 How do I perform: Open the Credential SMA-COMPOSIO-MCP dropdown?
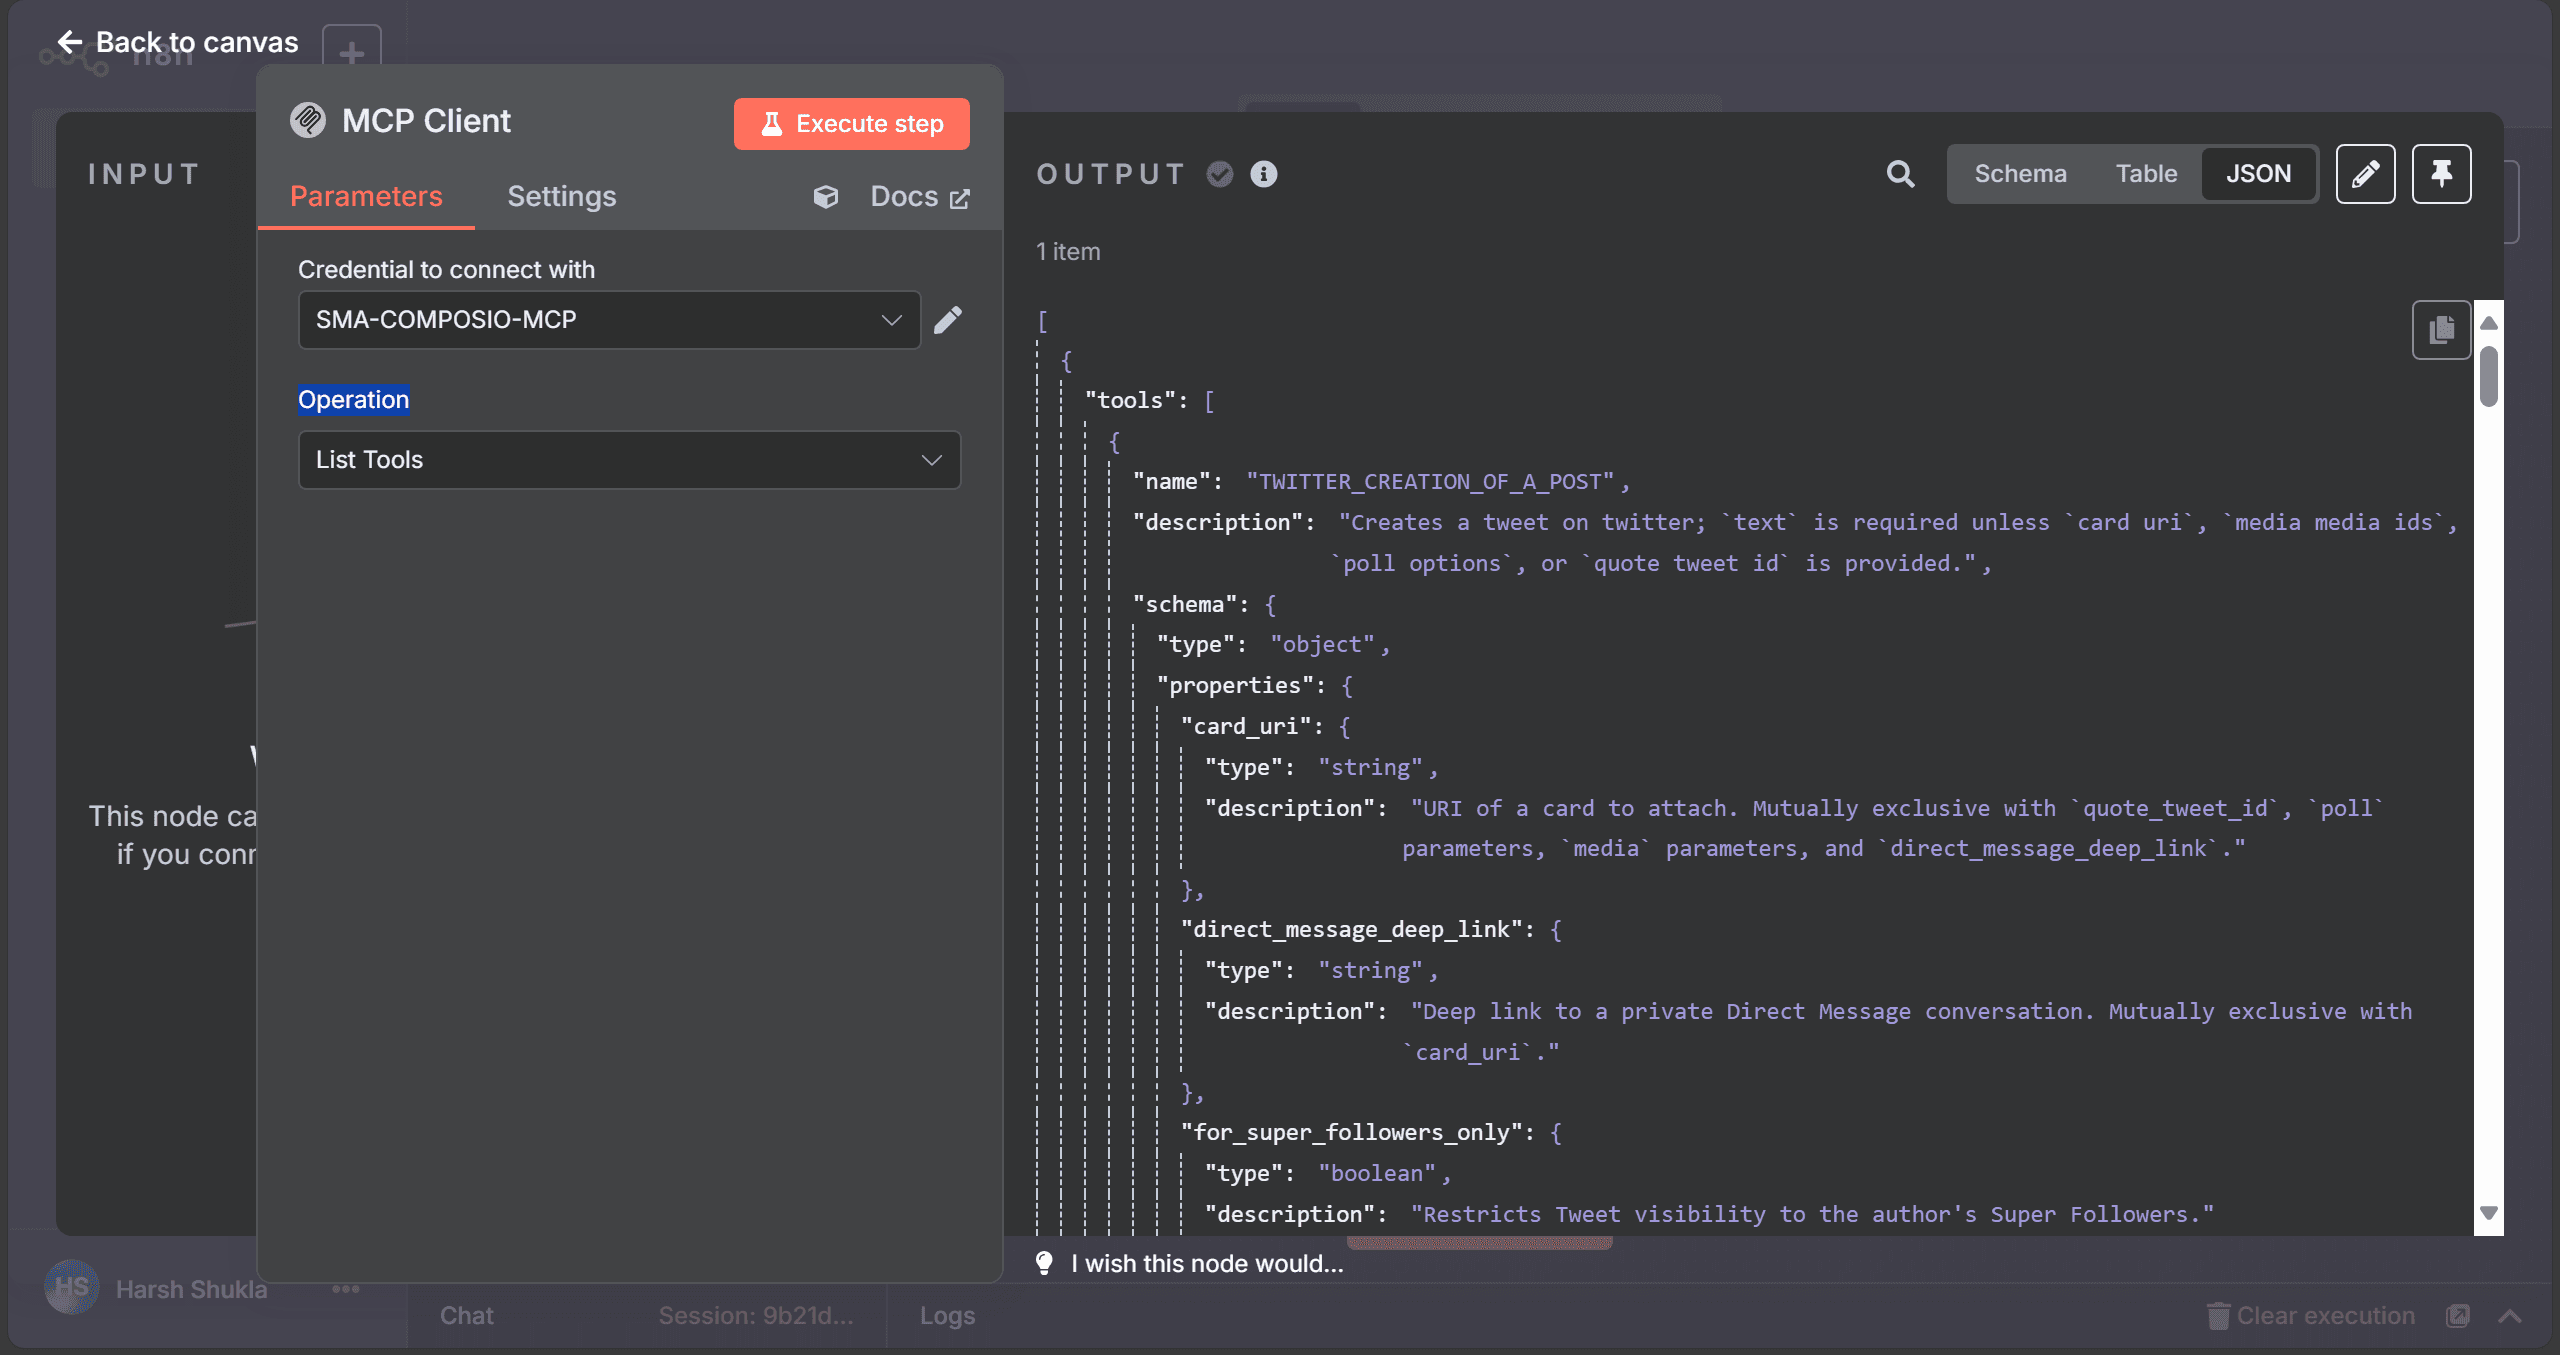pyautogui.click(x=609, y=320)
